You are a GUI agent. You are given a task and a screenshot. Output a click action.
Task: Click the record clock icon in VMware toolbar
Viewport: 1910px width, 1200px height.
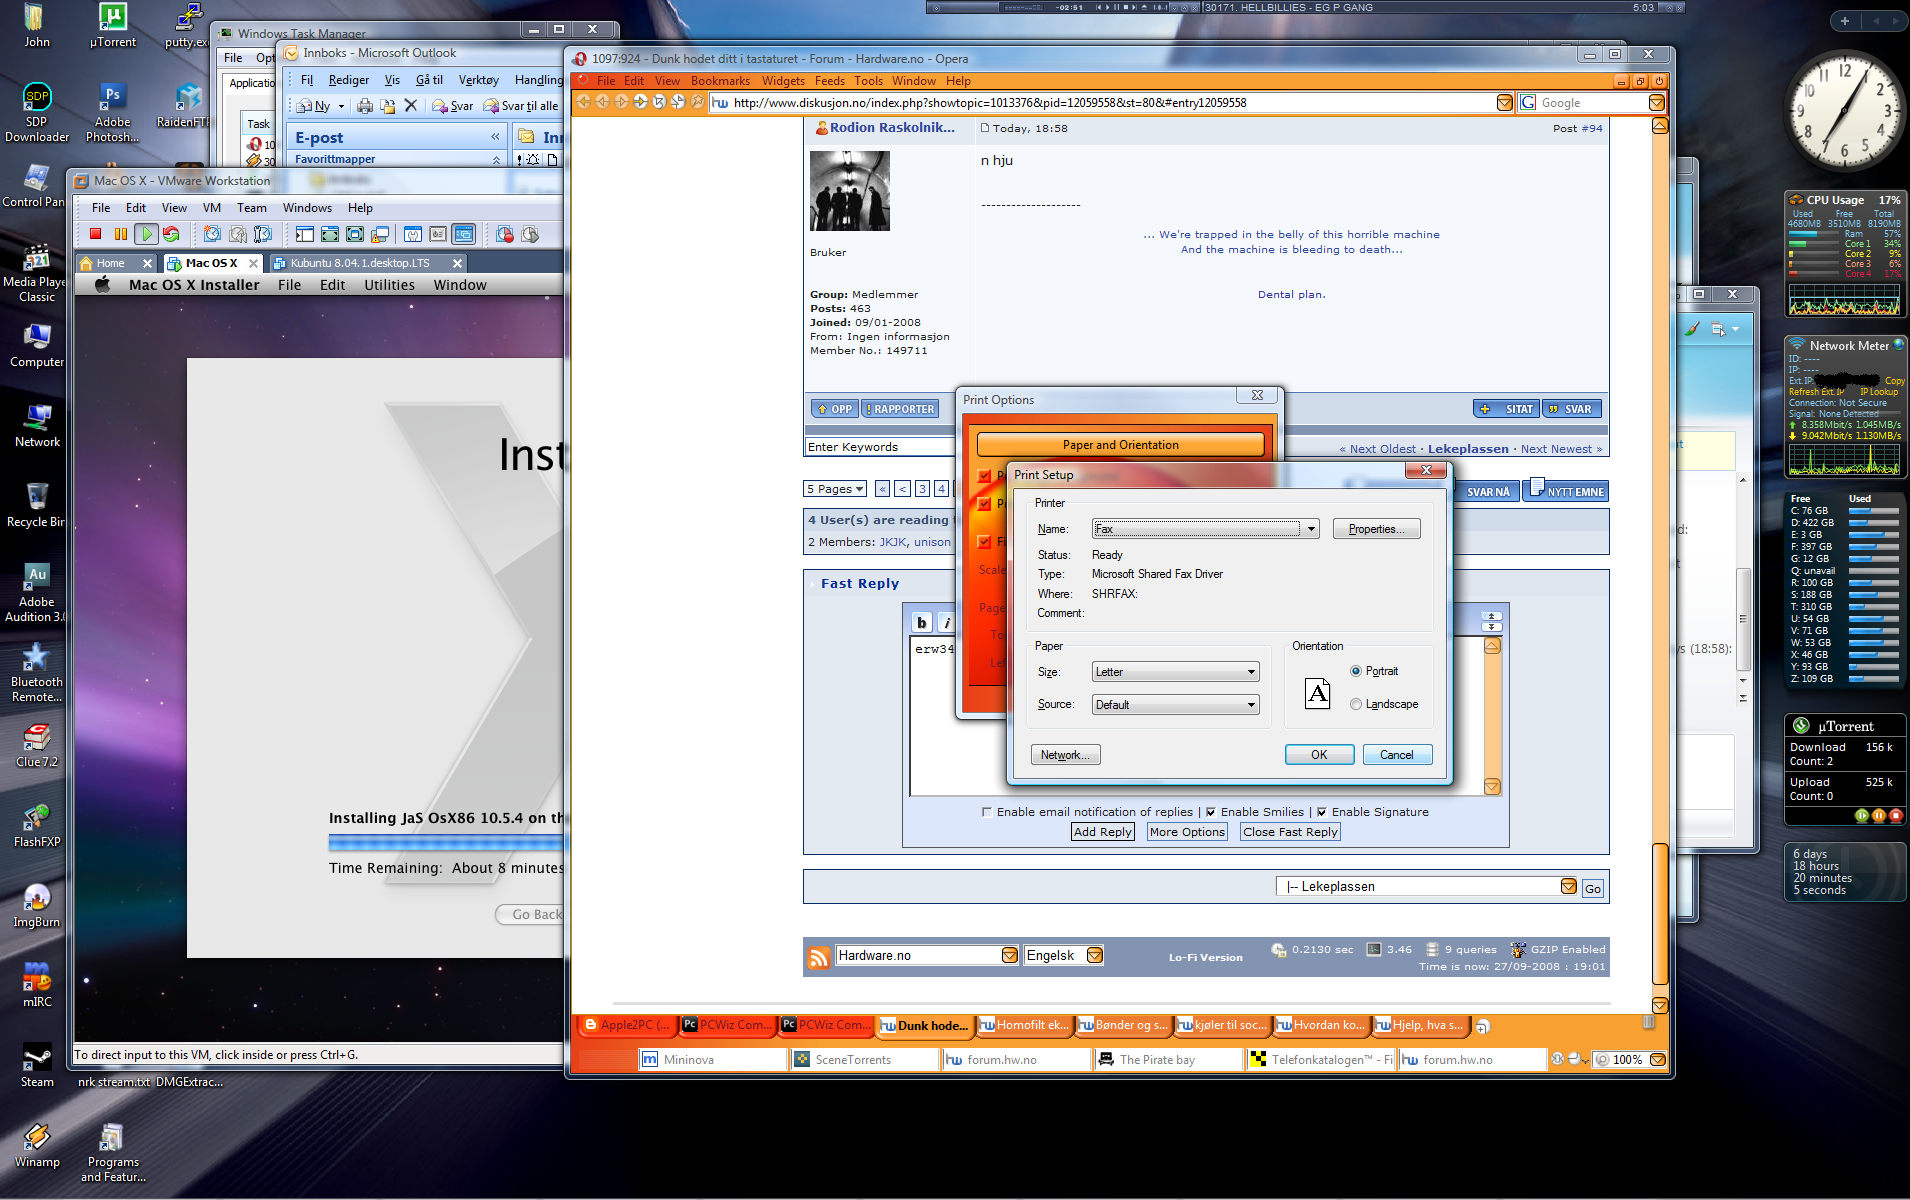point(505,234)
